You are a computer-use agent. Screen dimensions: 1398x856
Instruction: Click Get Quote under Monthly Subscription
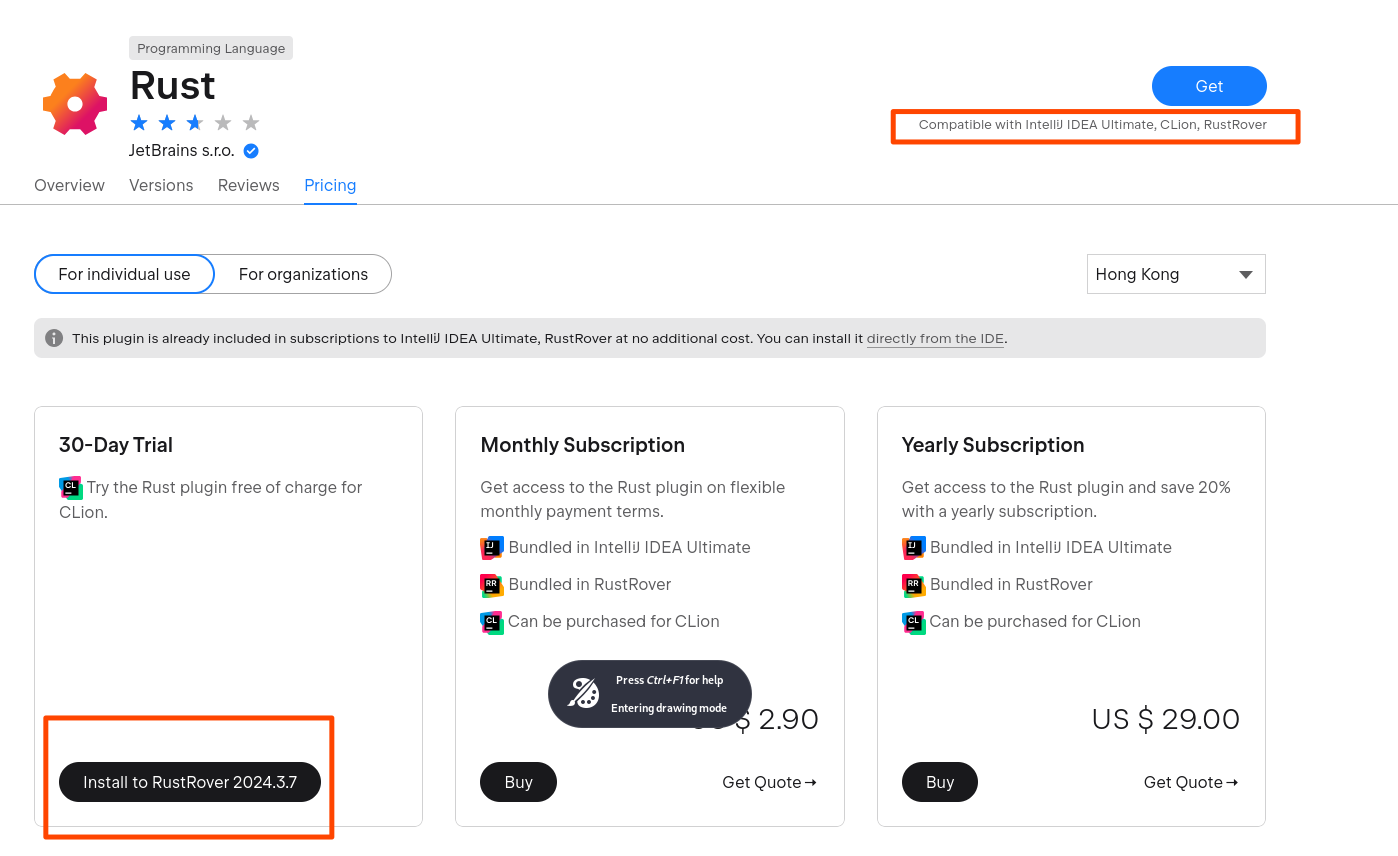pos(769,782)
